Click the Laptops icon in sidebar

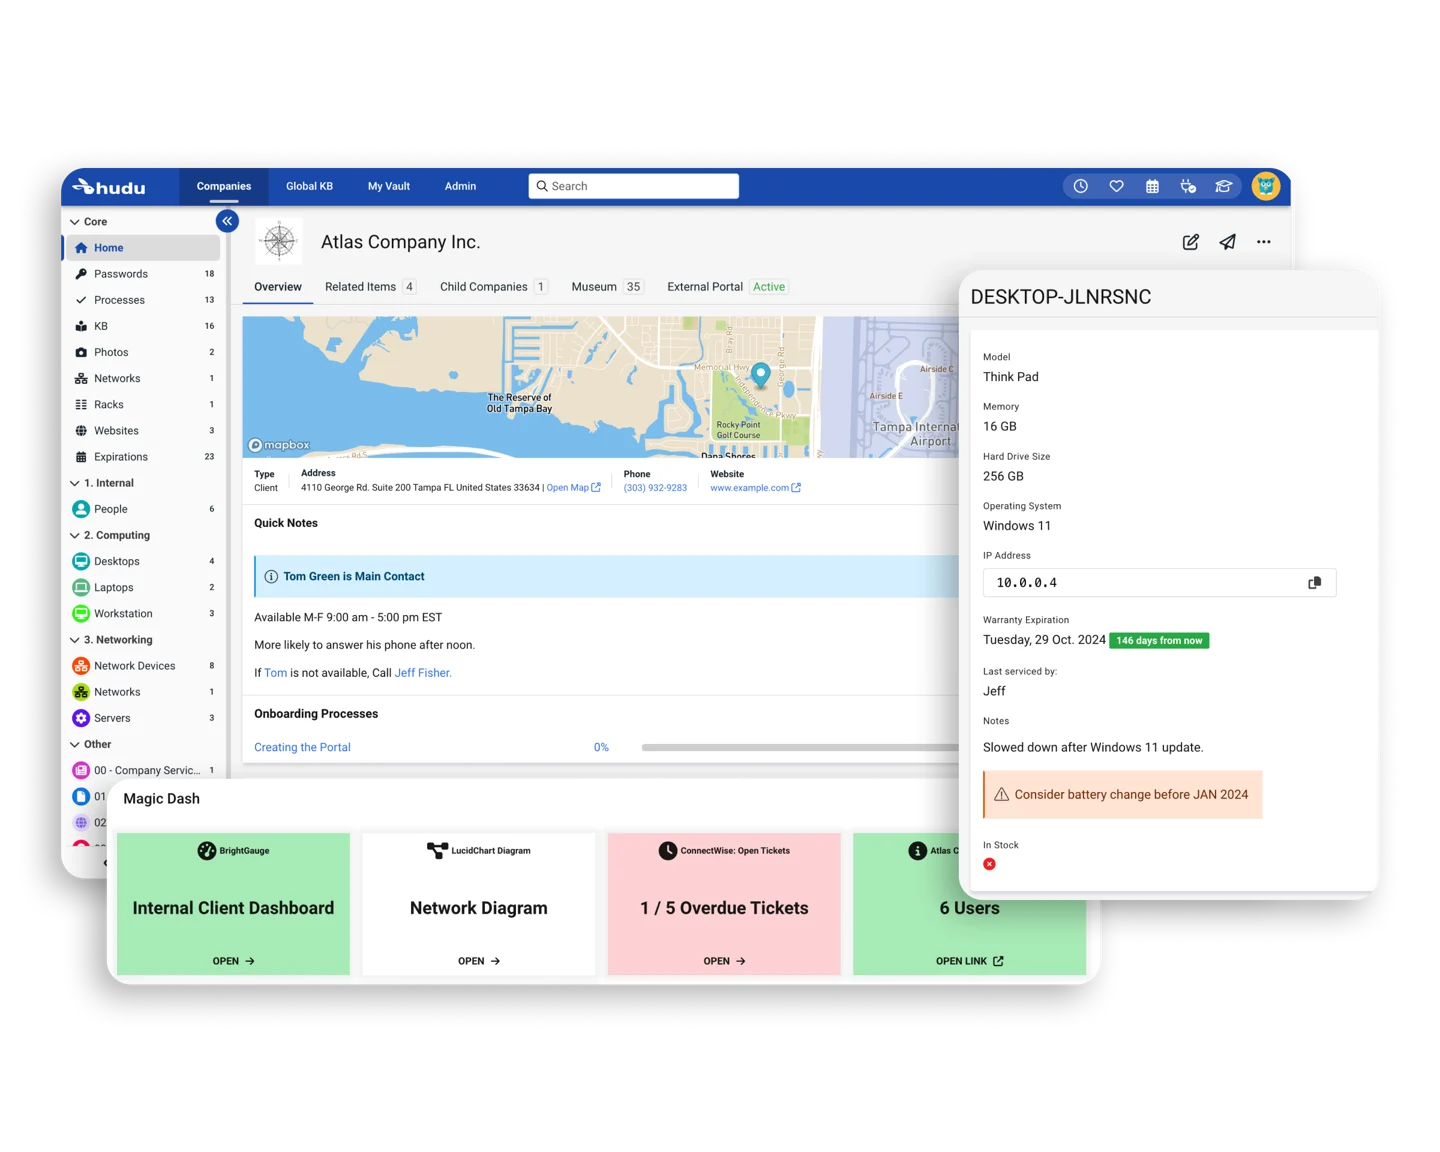[81, 588]
